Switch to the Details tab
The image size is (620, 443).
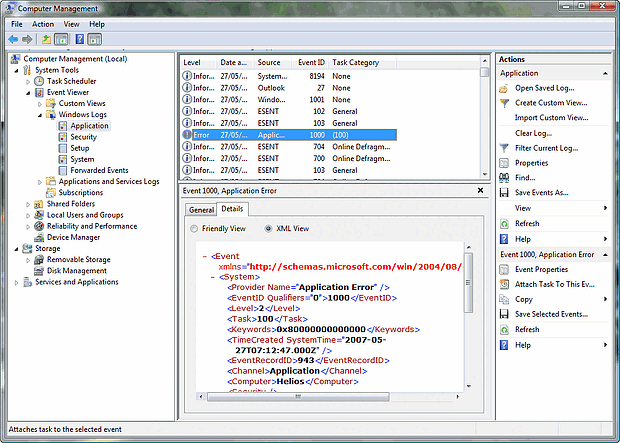[232, 209]
